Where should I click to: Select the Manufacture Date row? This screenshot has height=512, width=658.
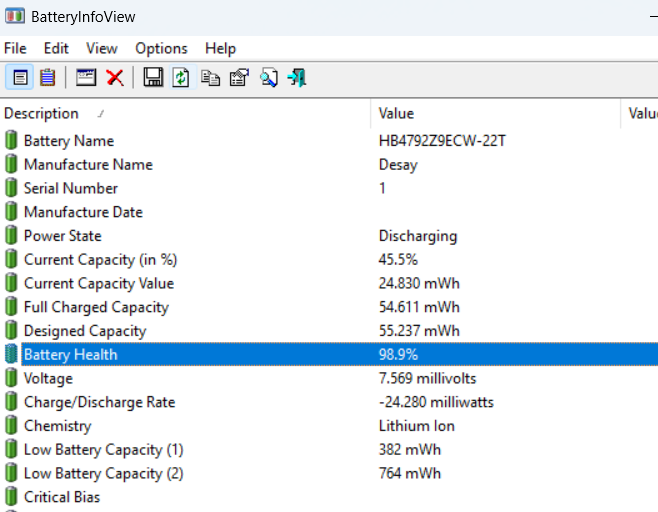[x=329, y=212]
